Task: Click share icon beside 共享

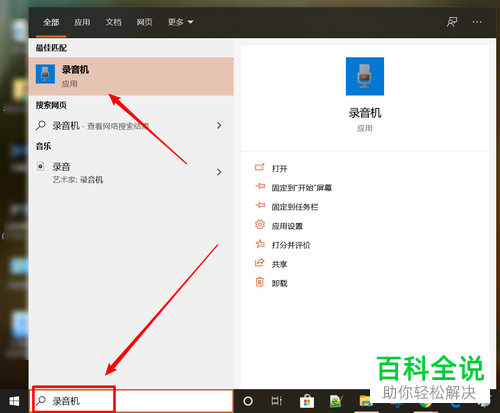Action: pyautogui.click(x=260, y=263)
